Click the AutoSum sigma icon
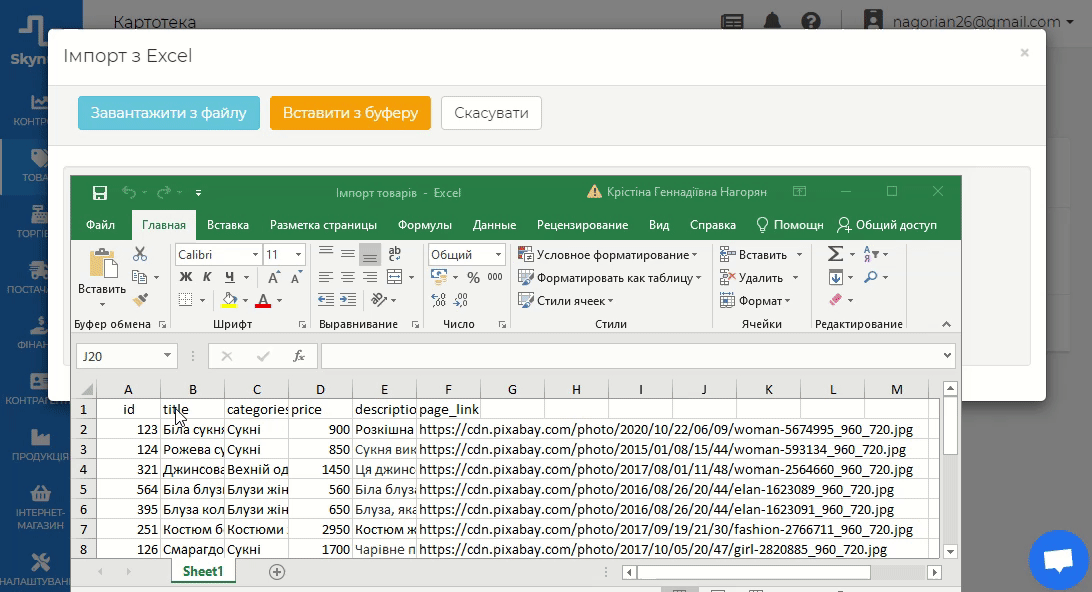Viewport: 1092px width, 592px height. pos(836,254)
